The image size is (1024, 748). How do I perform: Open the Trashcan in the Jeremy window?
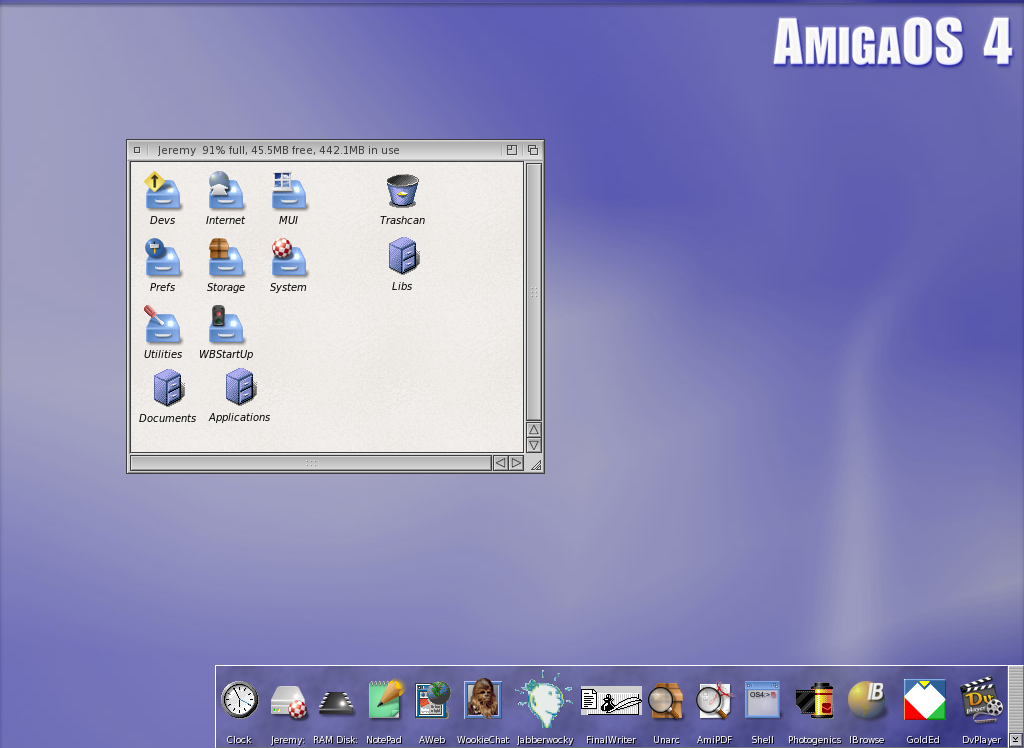[402, 190]
